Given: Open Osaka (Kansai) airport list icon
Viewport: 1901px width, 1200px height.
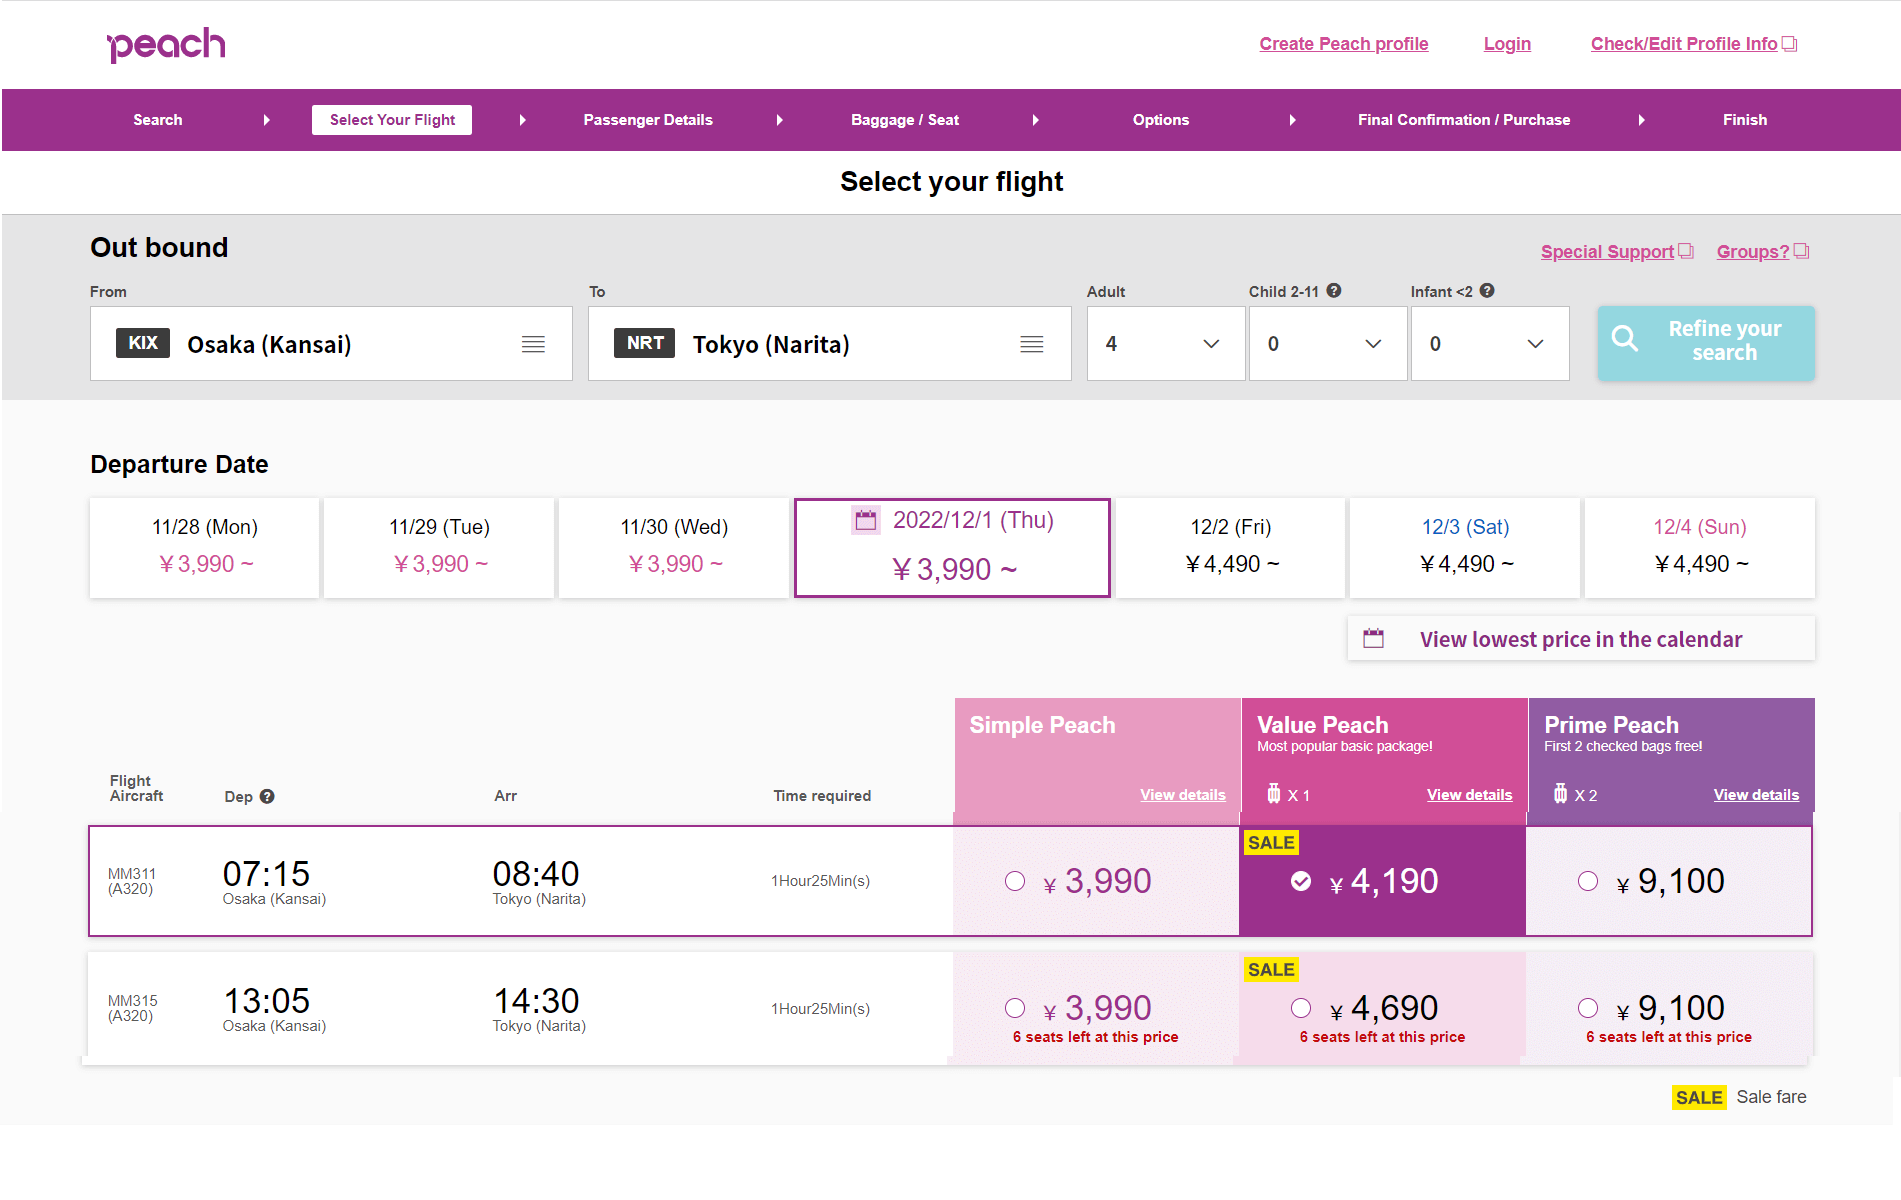Looking at the screenshot, I should 533,344.
